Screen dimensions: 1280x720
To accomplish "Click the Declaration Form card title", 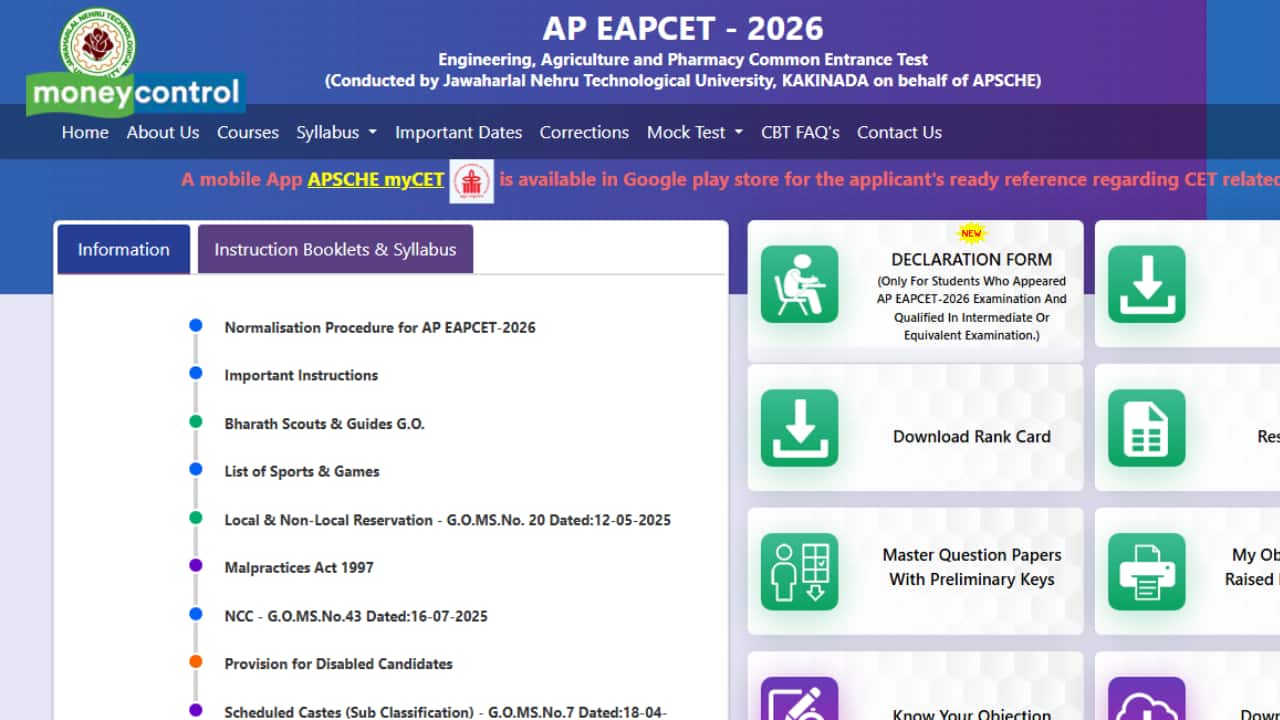I will coord(972,260).
